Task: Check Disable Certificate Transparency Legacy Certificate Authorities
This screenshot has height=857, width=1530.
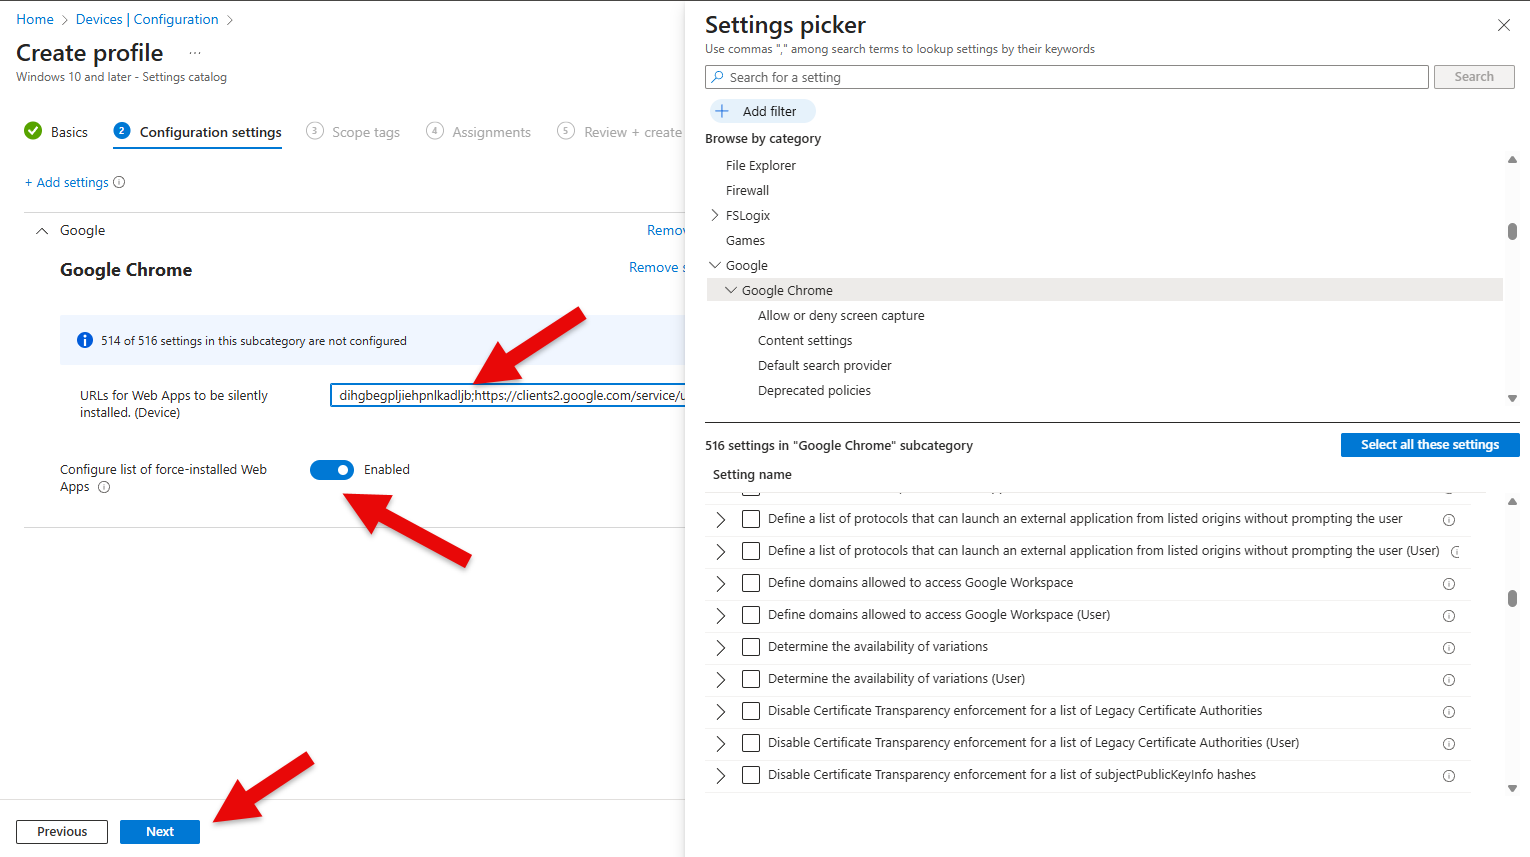Action: point(751,711)
